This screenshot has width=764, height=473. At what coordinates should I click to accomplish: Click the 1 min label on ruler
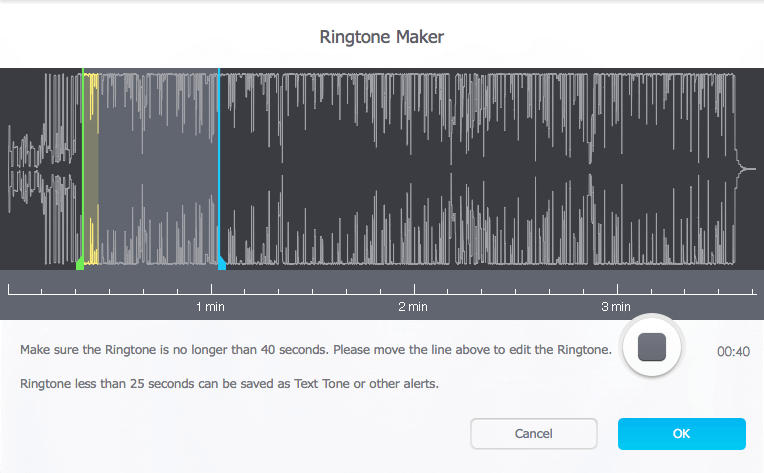(210, 307)
